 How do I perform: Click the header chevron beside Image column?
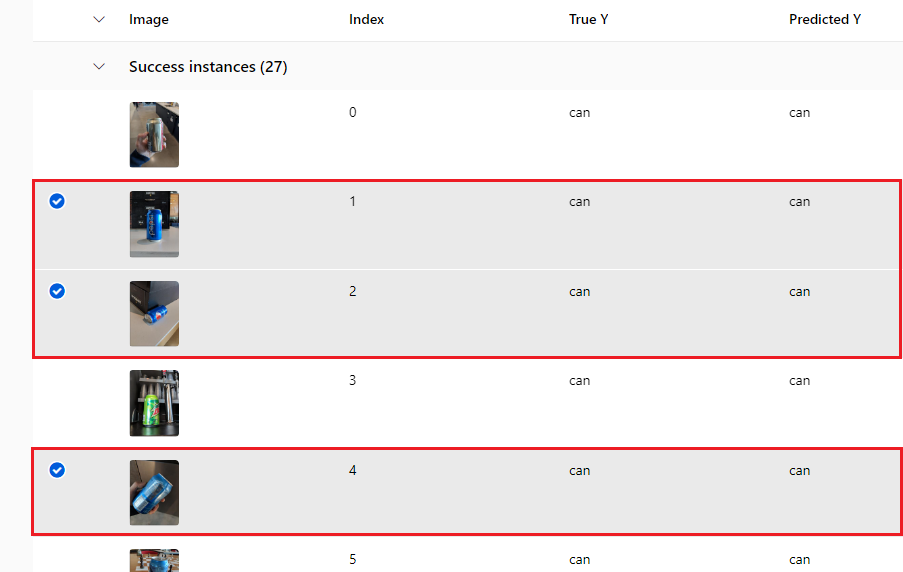99,20
